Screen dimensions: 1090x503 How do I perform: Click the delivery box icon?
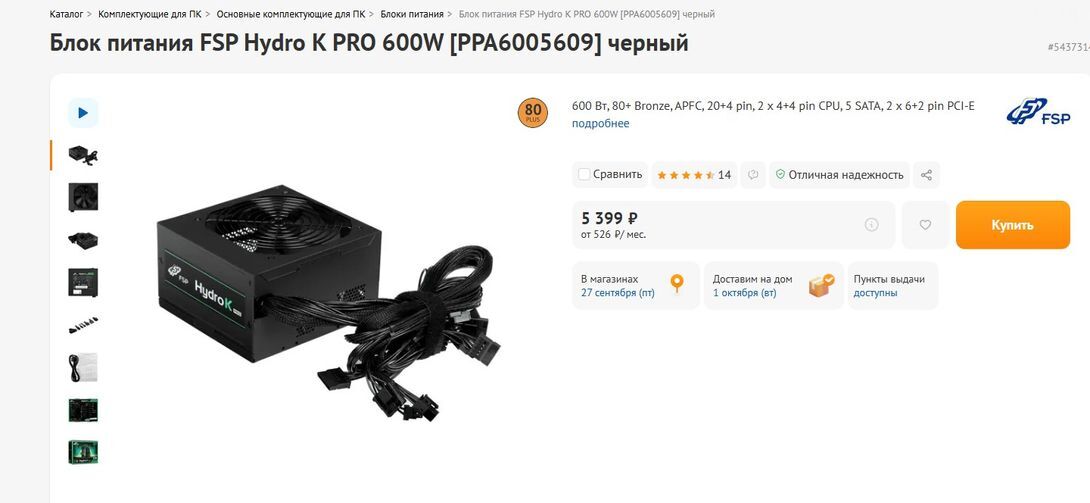click(821, 285)
